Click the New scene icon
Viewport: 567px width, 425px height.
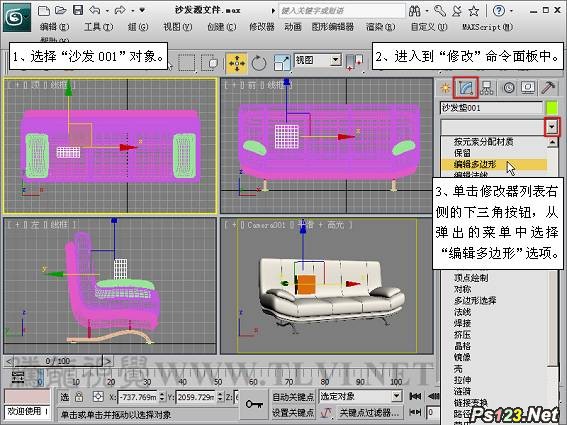(x=44, y=10)
